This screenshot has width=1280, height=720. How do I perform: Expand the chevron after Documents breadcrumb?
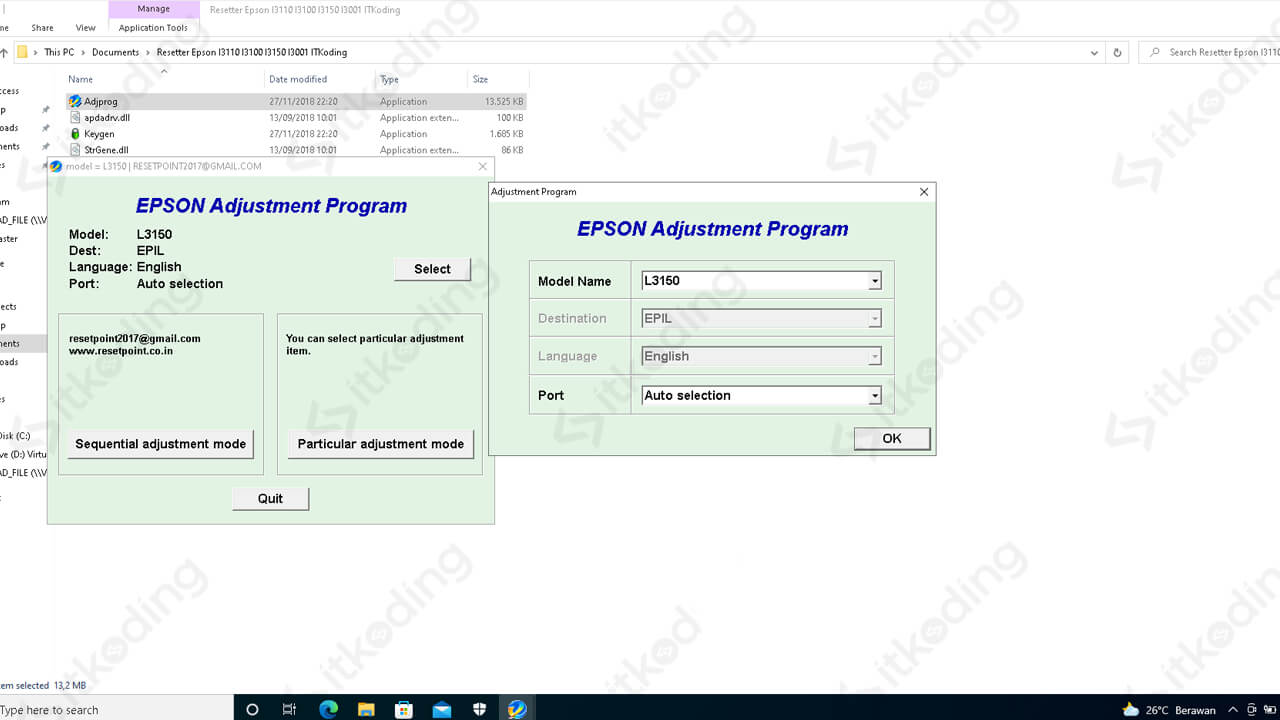pyautogui.click(x=148, y=52)
